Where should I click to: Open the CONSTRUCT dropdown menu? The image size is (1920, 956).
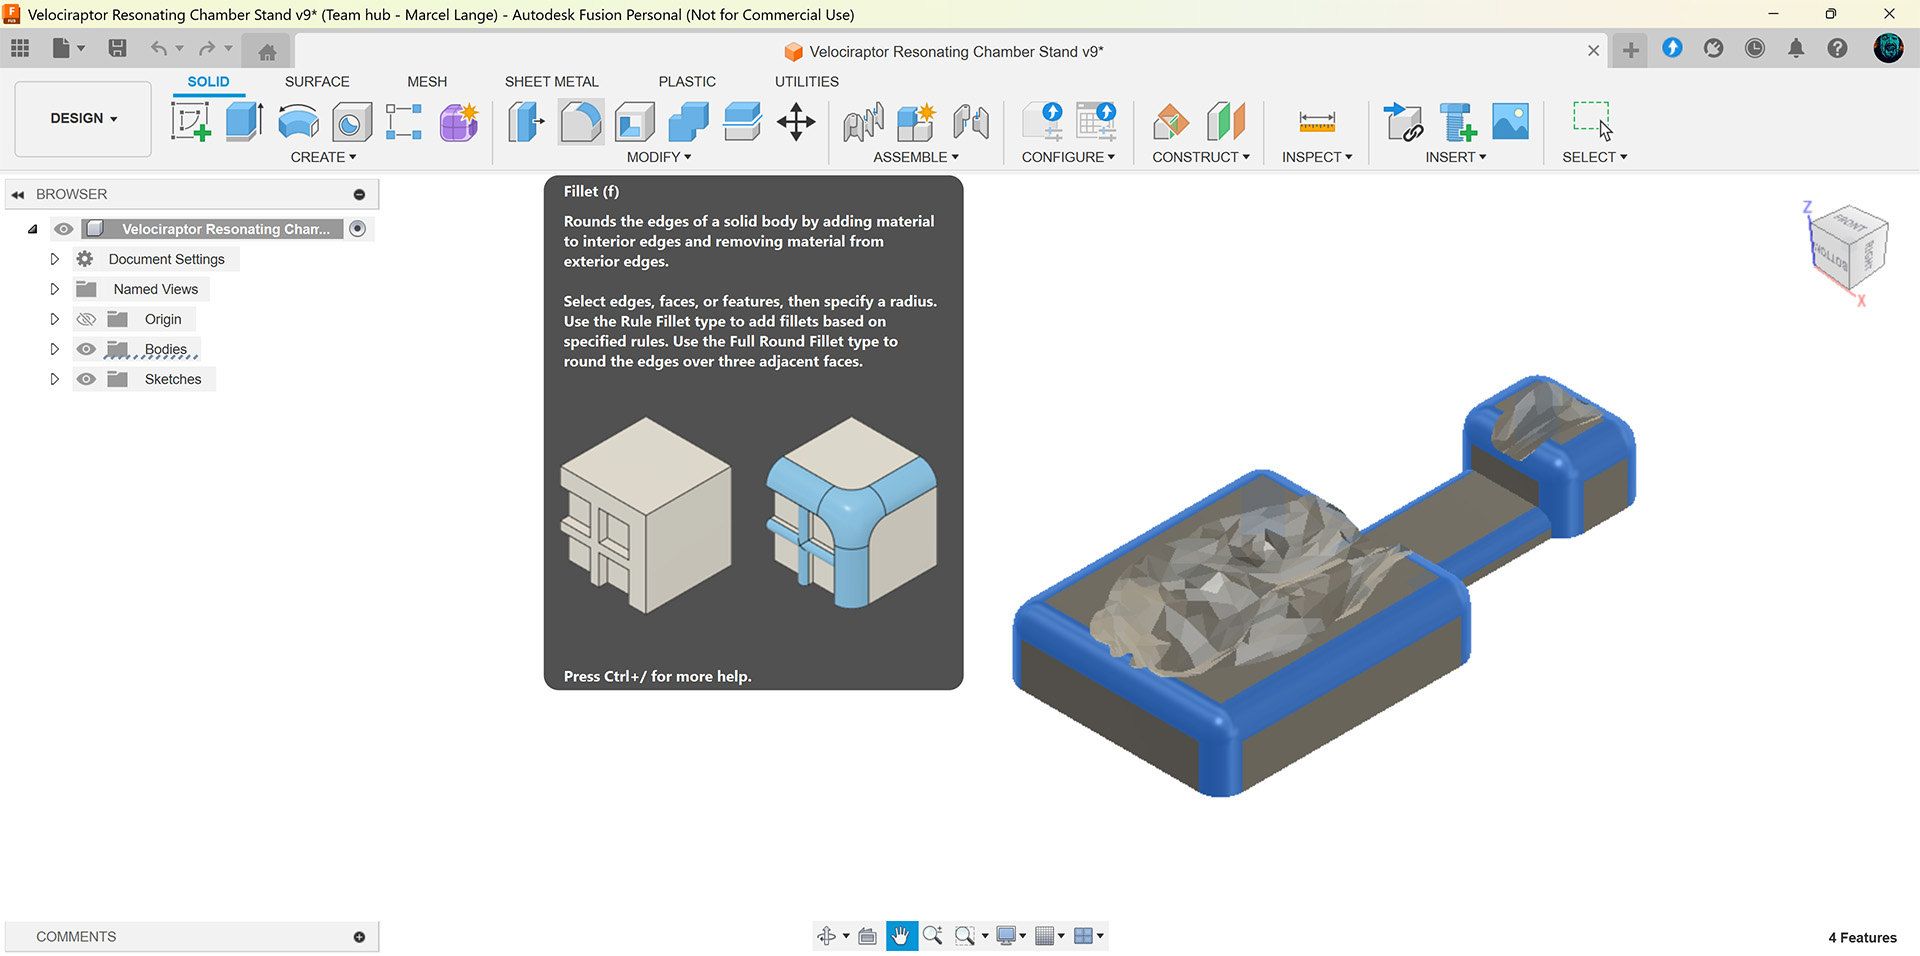coord(1201,157)
